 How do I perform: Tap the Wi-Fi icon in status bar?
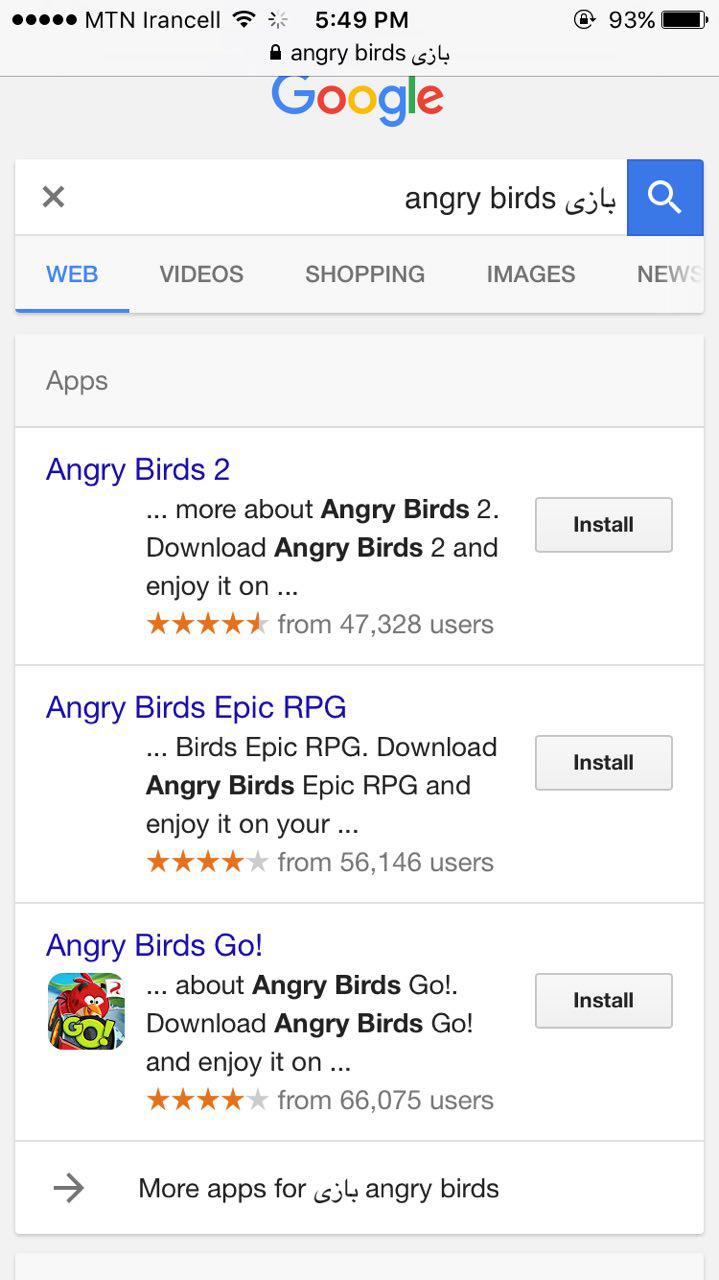[x=243, y=19]
